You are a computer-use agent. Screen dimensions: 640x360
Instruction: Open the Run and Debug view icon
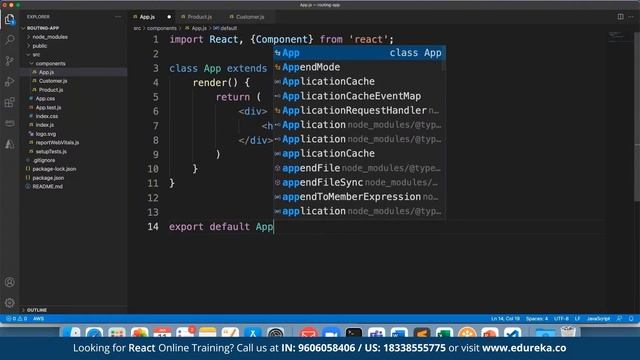coord(9,81)
